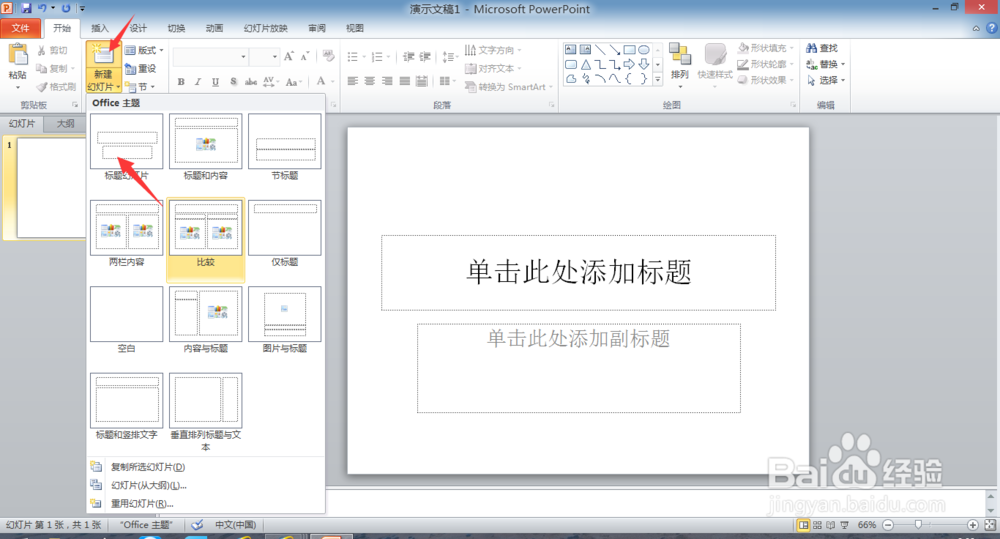1000x539 pixels.
Task: Open Align Text (对齐文本) options
Action: point(492,68)
